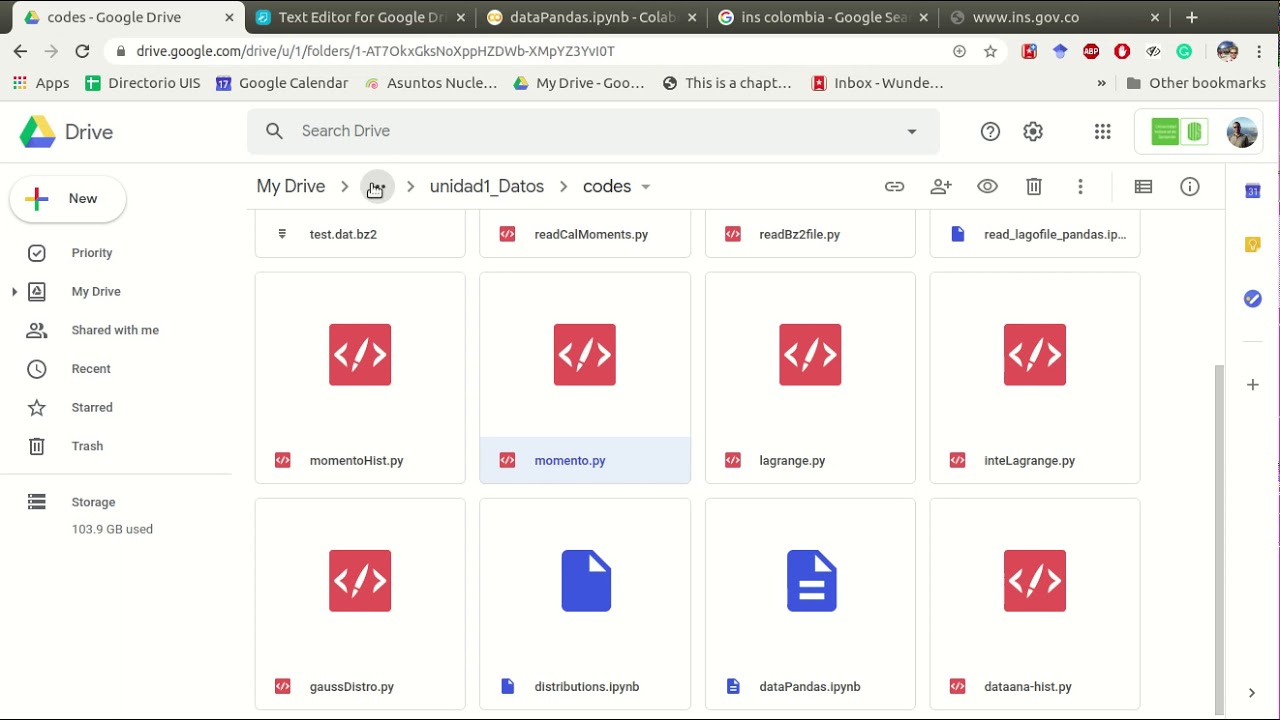Viewport: 1280px width, 720px height.
Task: Bookmark this page star icon
Action: 990,51
